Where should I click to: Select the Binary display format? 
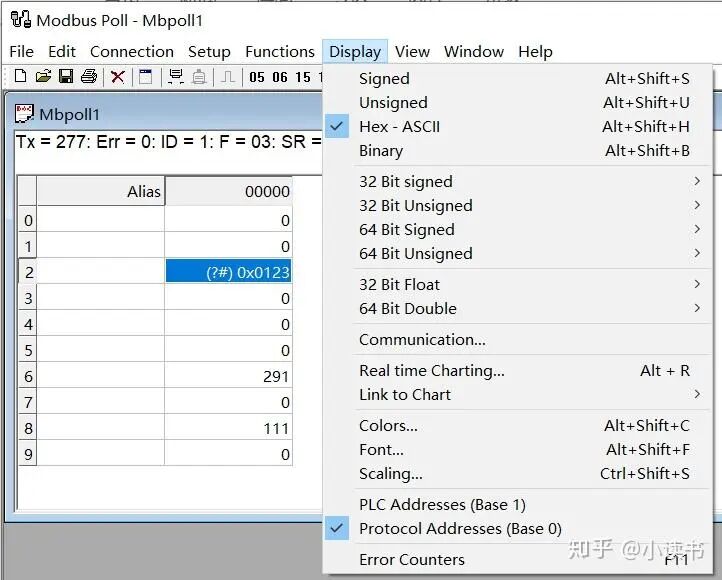[518, 151]
